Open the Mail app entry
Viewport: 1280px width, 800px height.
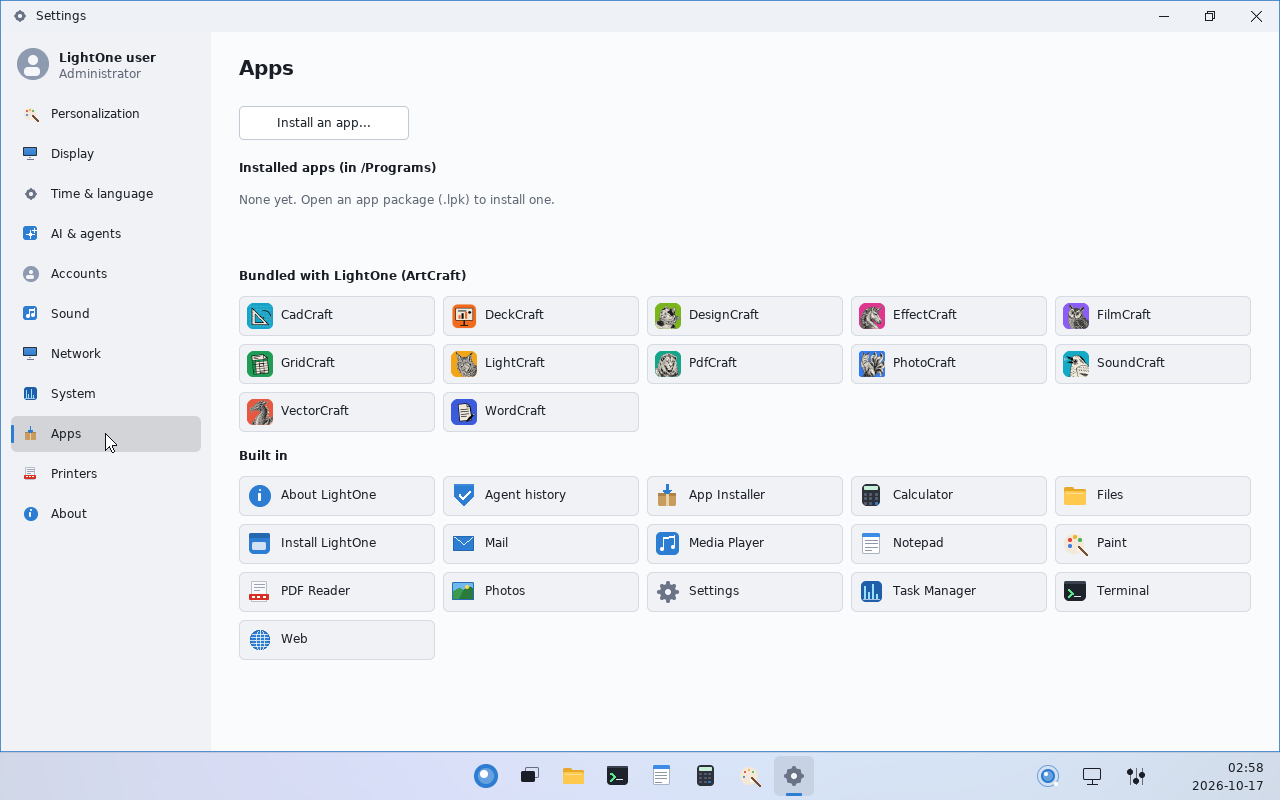point(541,544)
